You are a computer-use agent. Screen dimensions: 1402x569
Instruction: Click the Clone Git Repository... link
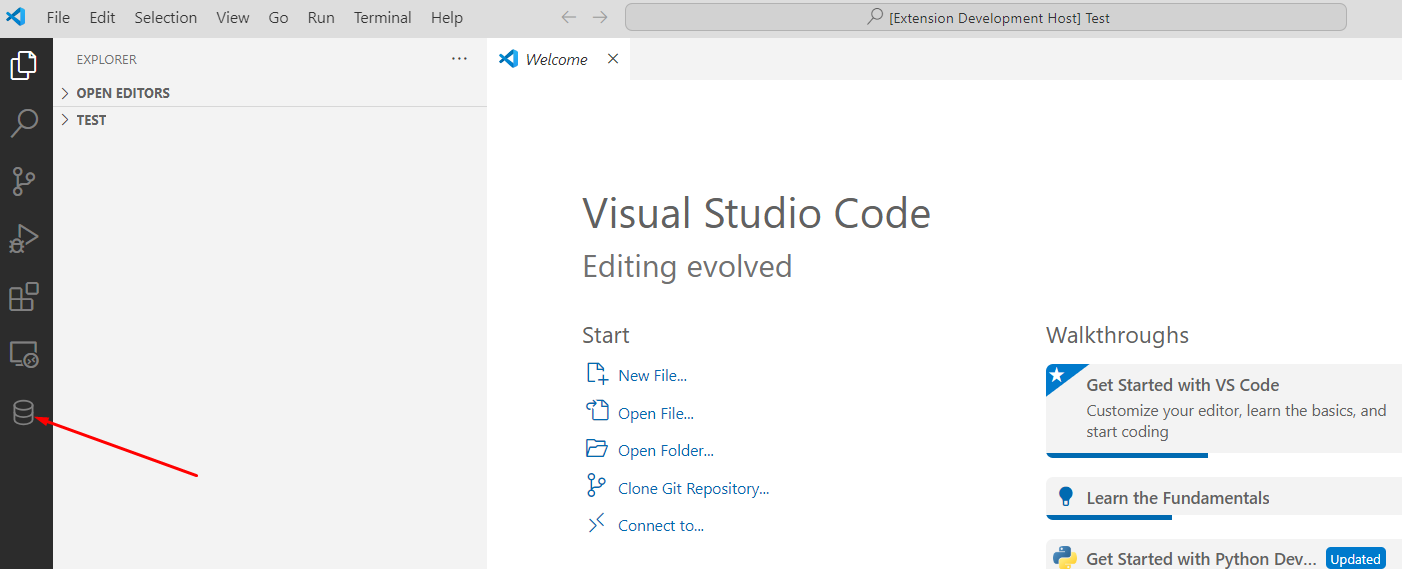tap(694, 488)
